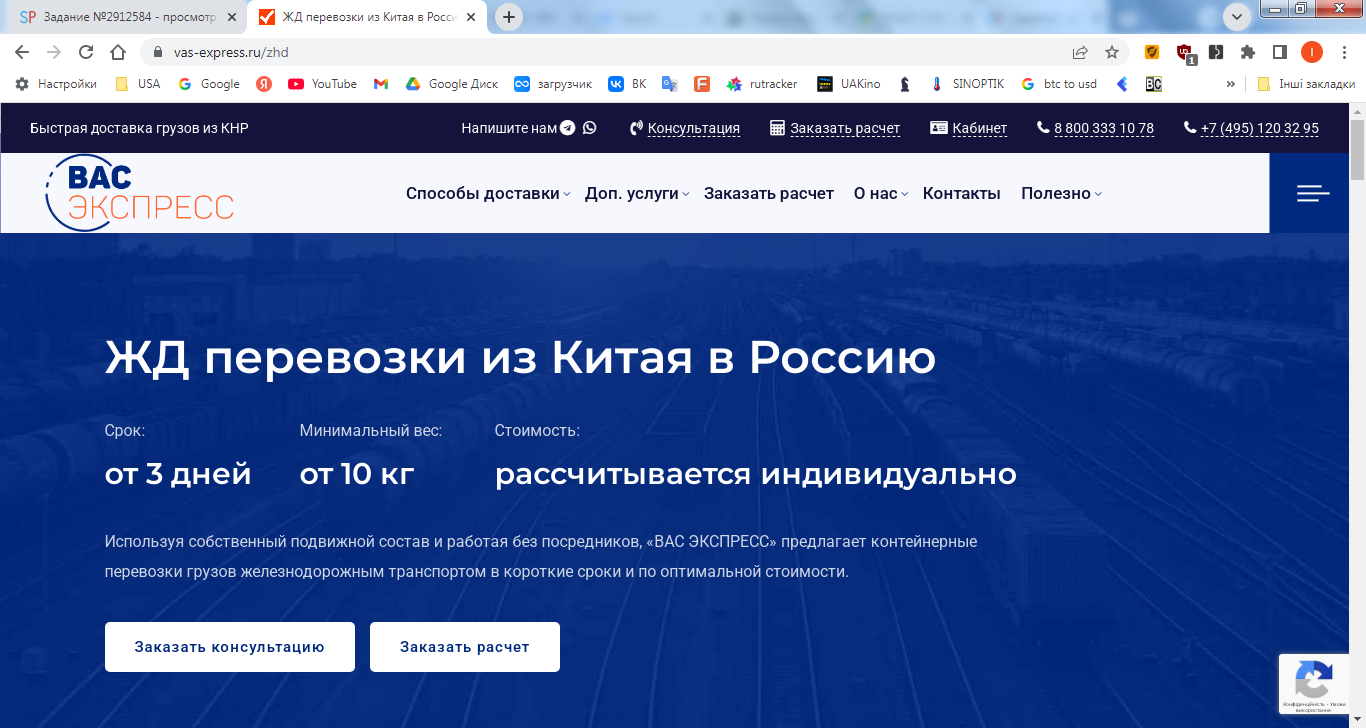The image size is (1366, 728).
Task: Call the 8 800 333 10 78 number
Action: tap(1096, 128)
